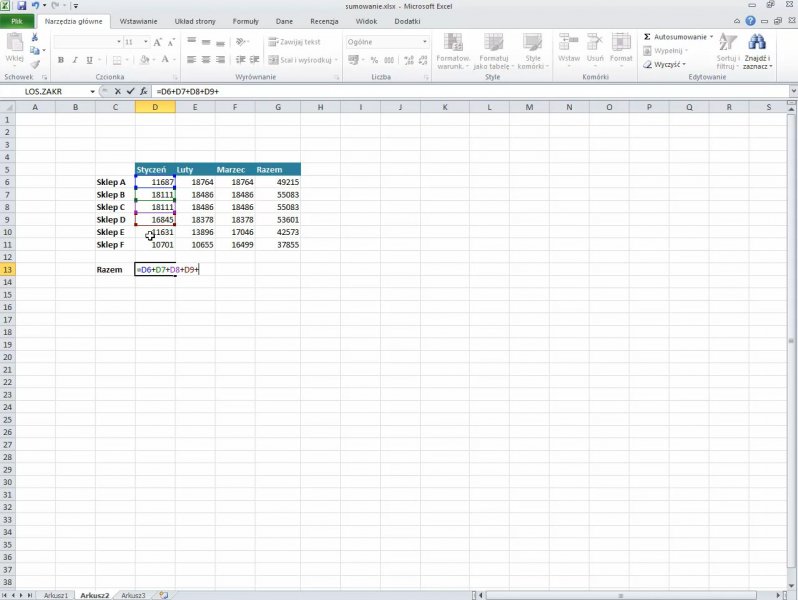The width and height of the screenshot is (798, 600).
Task: Click the Wyczyść button
Action: pos(667,64)
